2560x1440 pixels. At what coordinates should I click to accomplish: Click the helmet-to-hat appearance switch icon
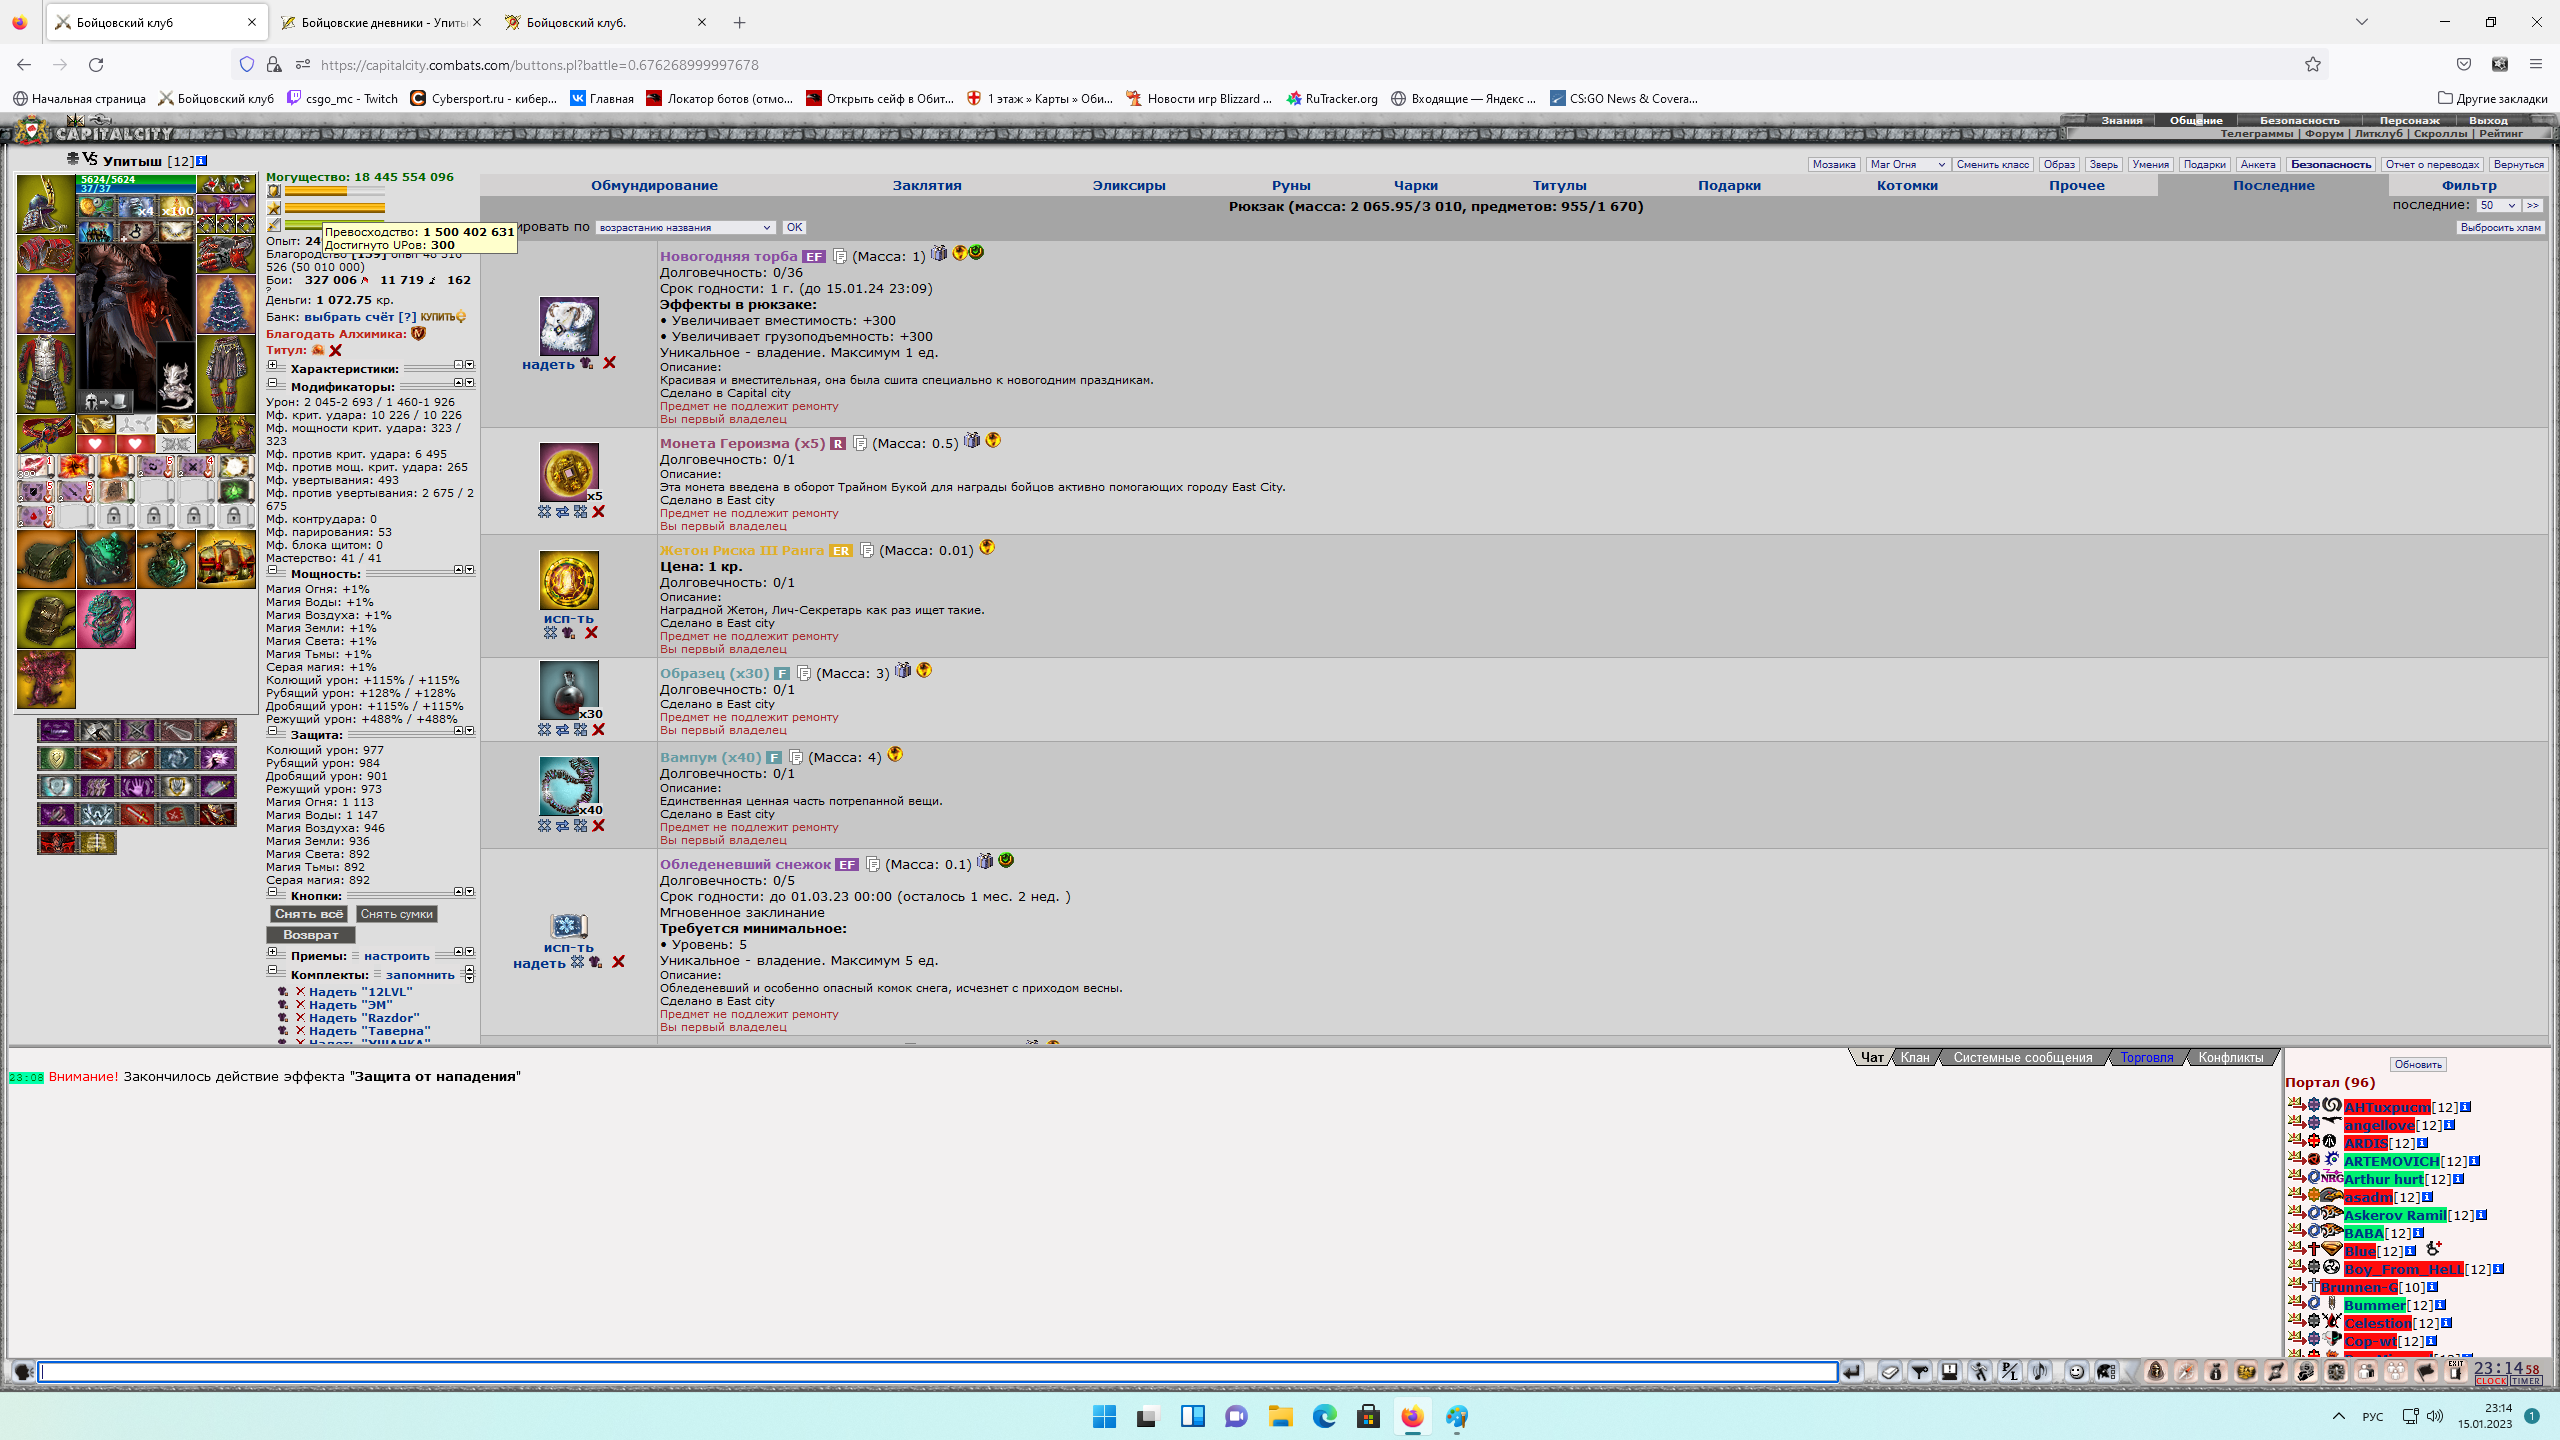[106, 402]
